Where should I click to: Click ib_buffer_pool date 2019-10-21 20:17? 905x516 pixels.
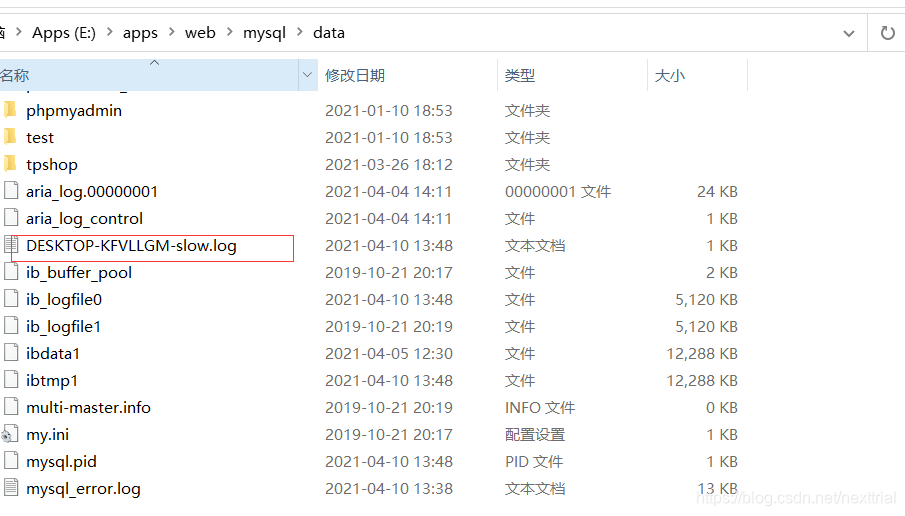point(389,272)
